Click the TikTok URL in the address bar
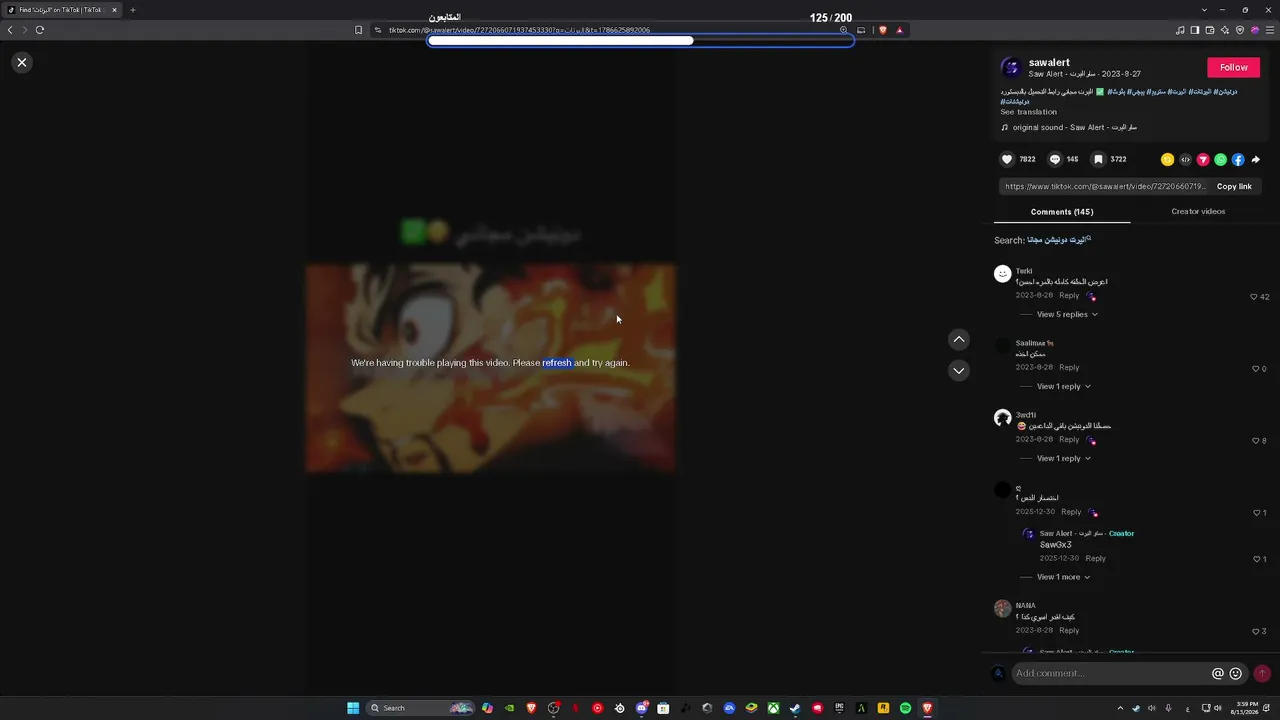This screenshot has height=720, width=1280. pyautogui.click(x=519, y=30)
